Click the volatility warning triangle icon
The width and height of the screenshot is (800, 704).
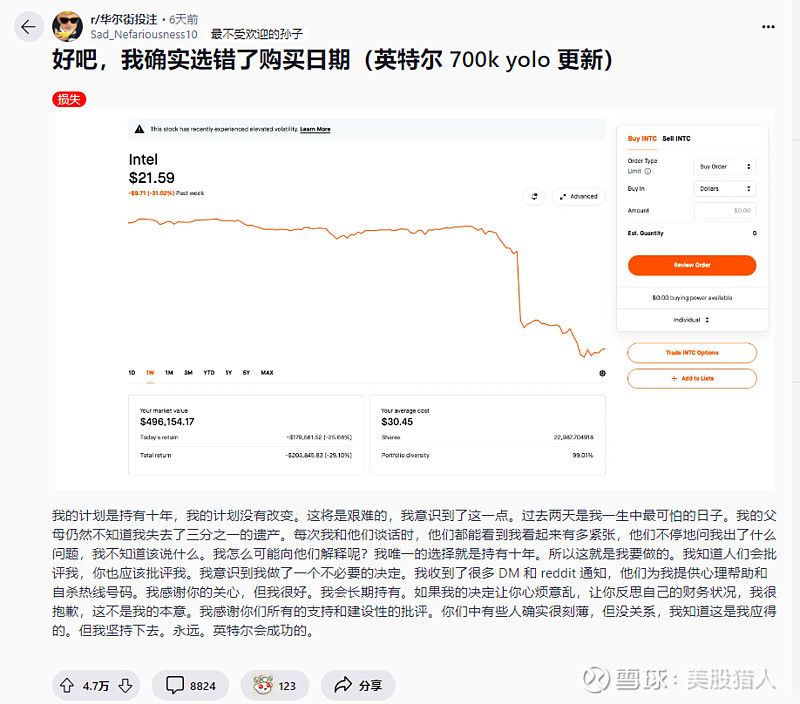[139, 129]
